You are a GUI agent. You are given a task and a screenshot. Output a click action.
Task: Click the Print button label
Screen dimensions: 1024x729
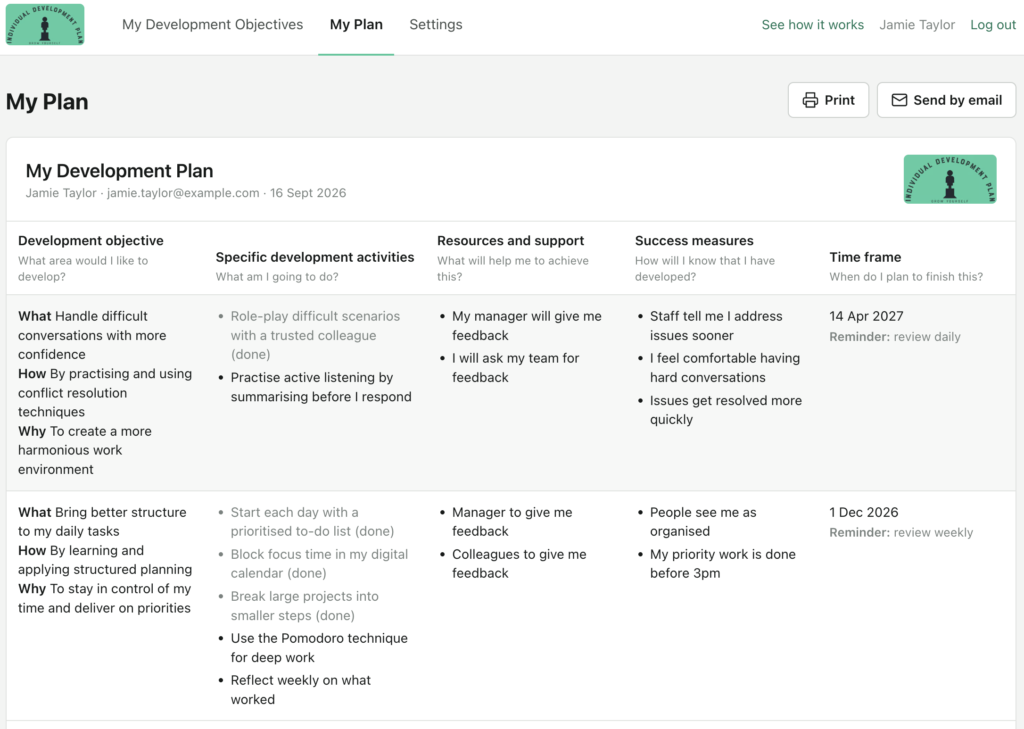pos(839,100)
